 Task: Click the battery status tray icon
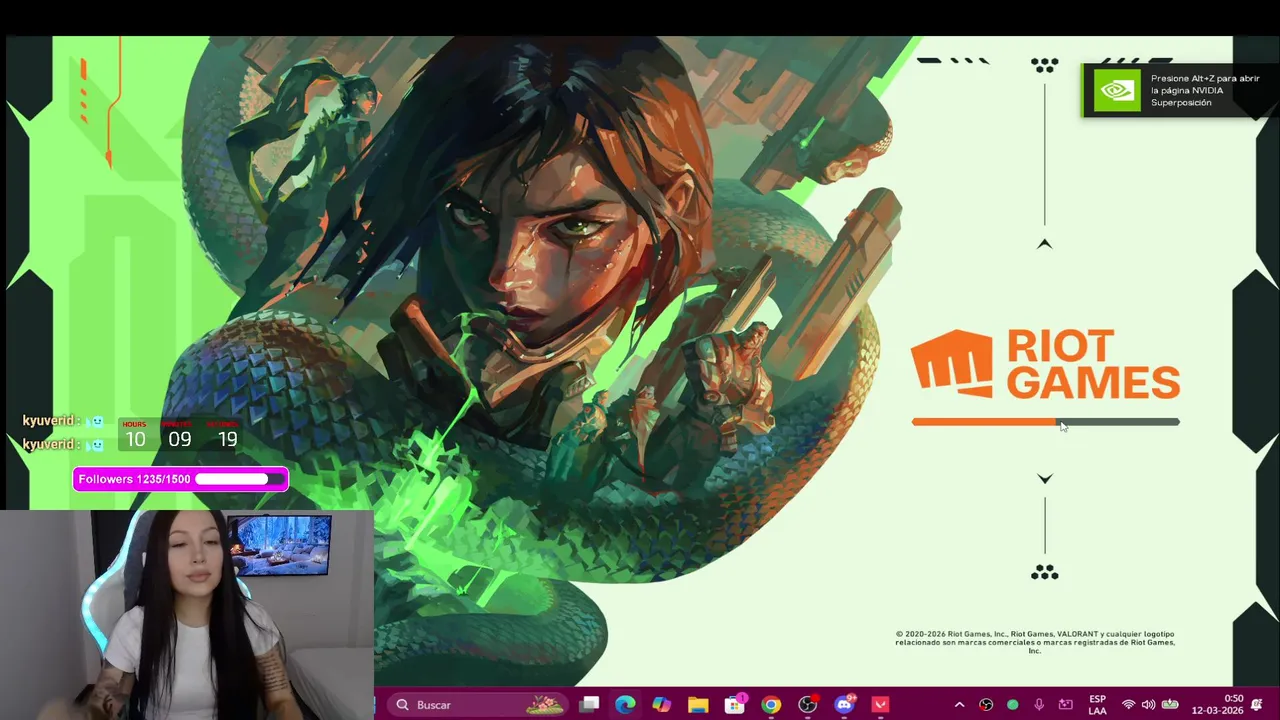click(1170, 705)
